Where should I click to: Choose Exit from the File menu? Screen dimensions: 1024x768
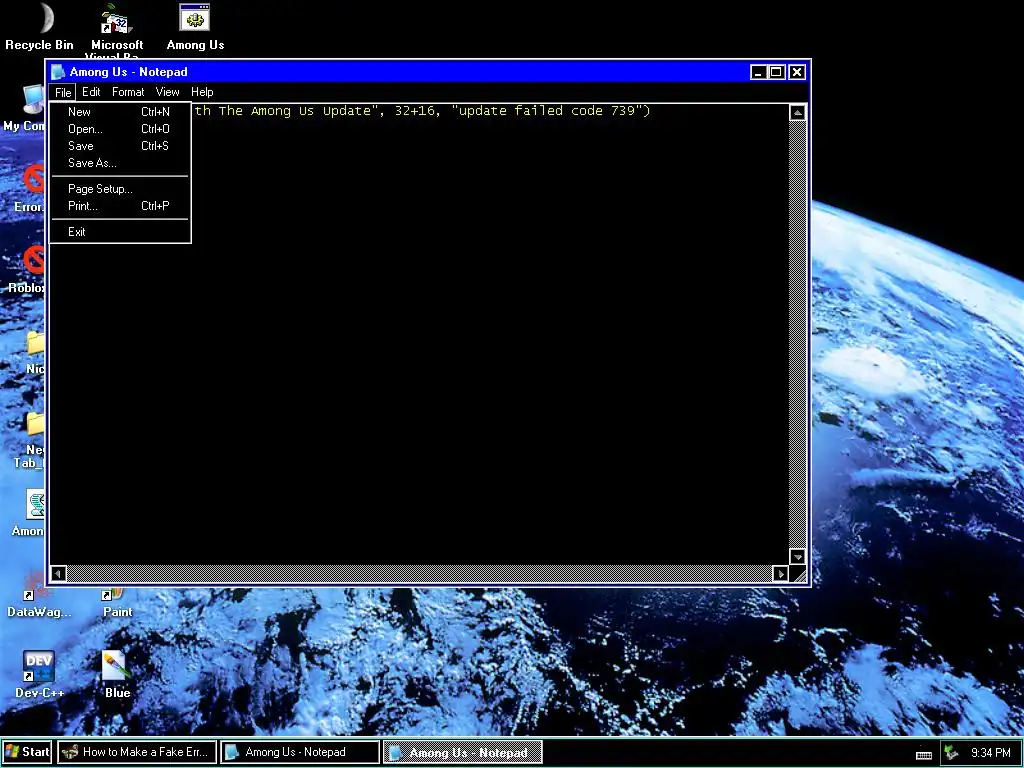point(120,232)
